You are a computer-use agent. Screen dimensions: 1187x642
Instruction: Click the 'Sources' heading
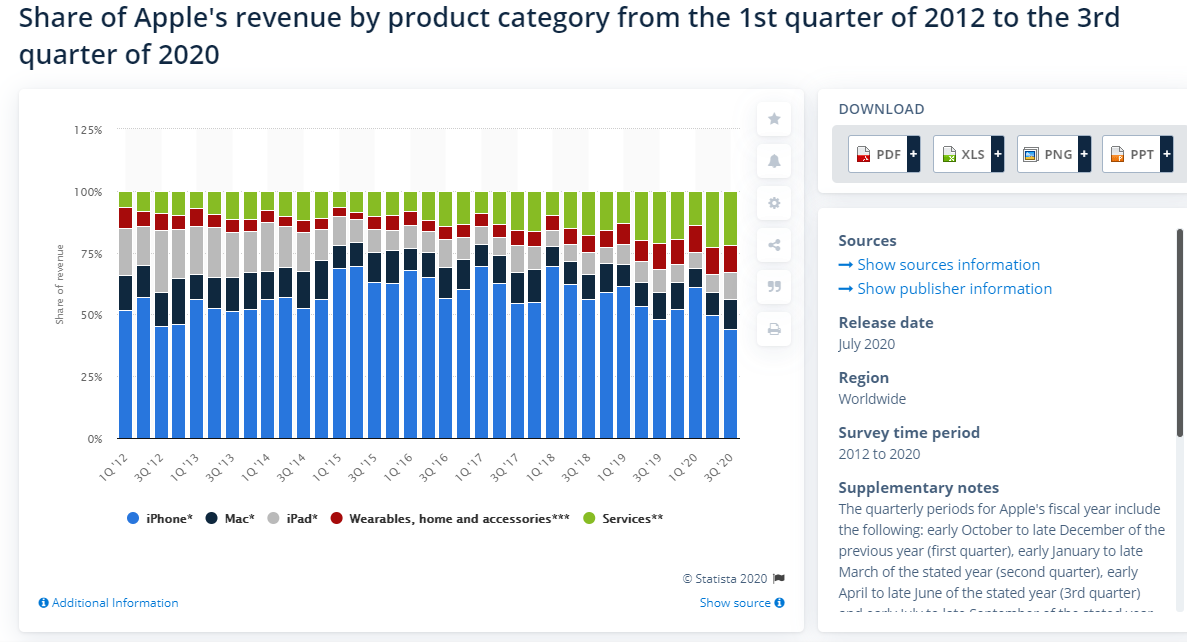868,241
